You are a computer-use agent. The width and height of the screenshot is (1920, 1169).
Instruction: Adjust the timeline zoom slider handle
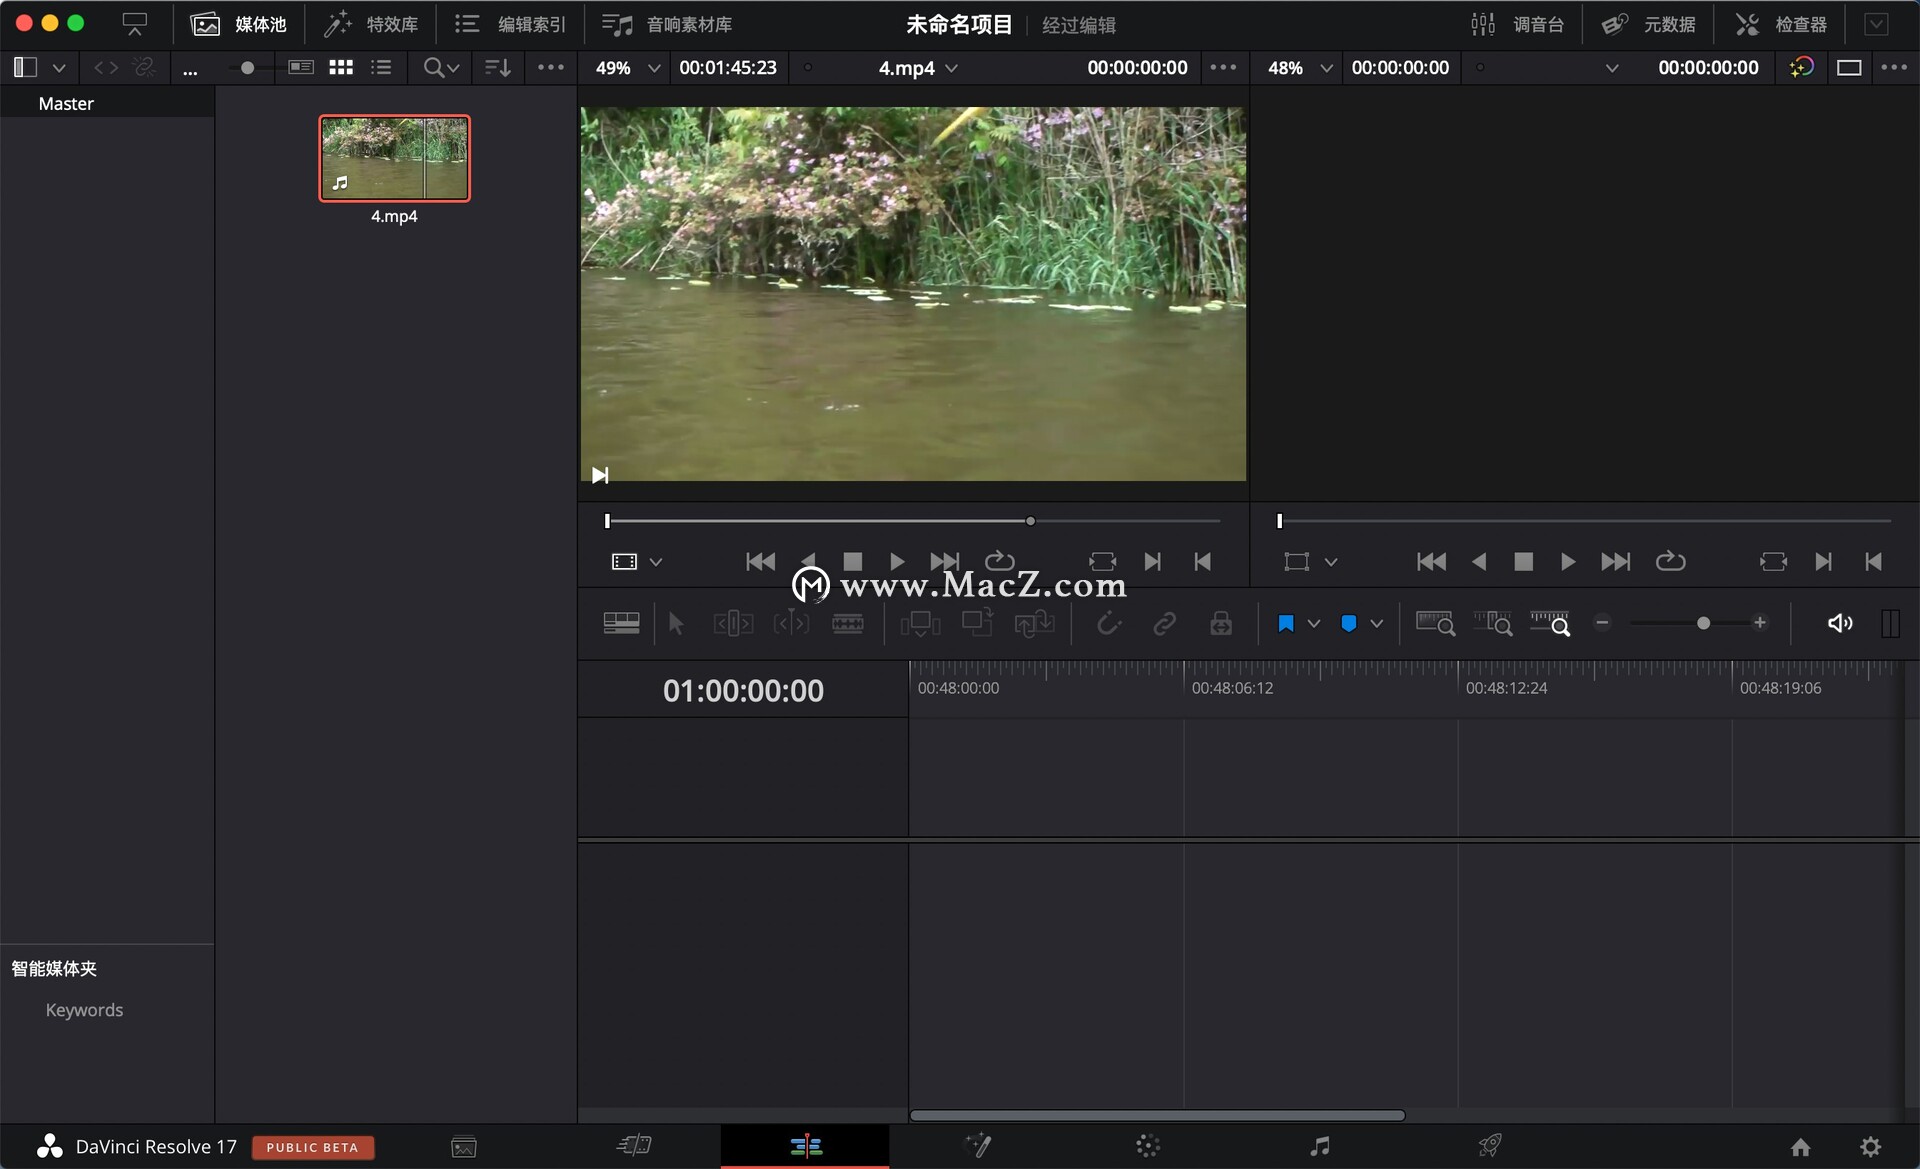pyautogui.click(x=1703, y=623)
